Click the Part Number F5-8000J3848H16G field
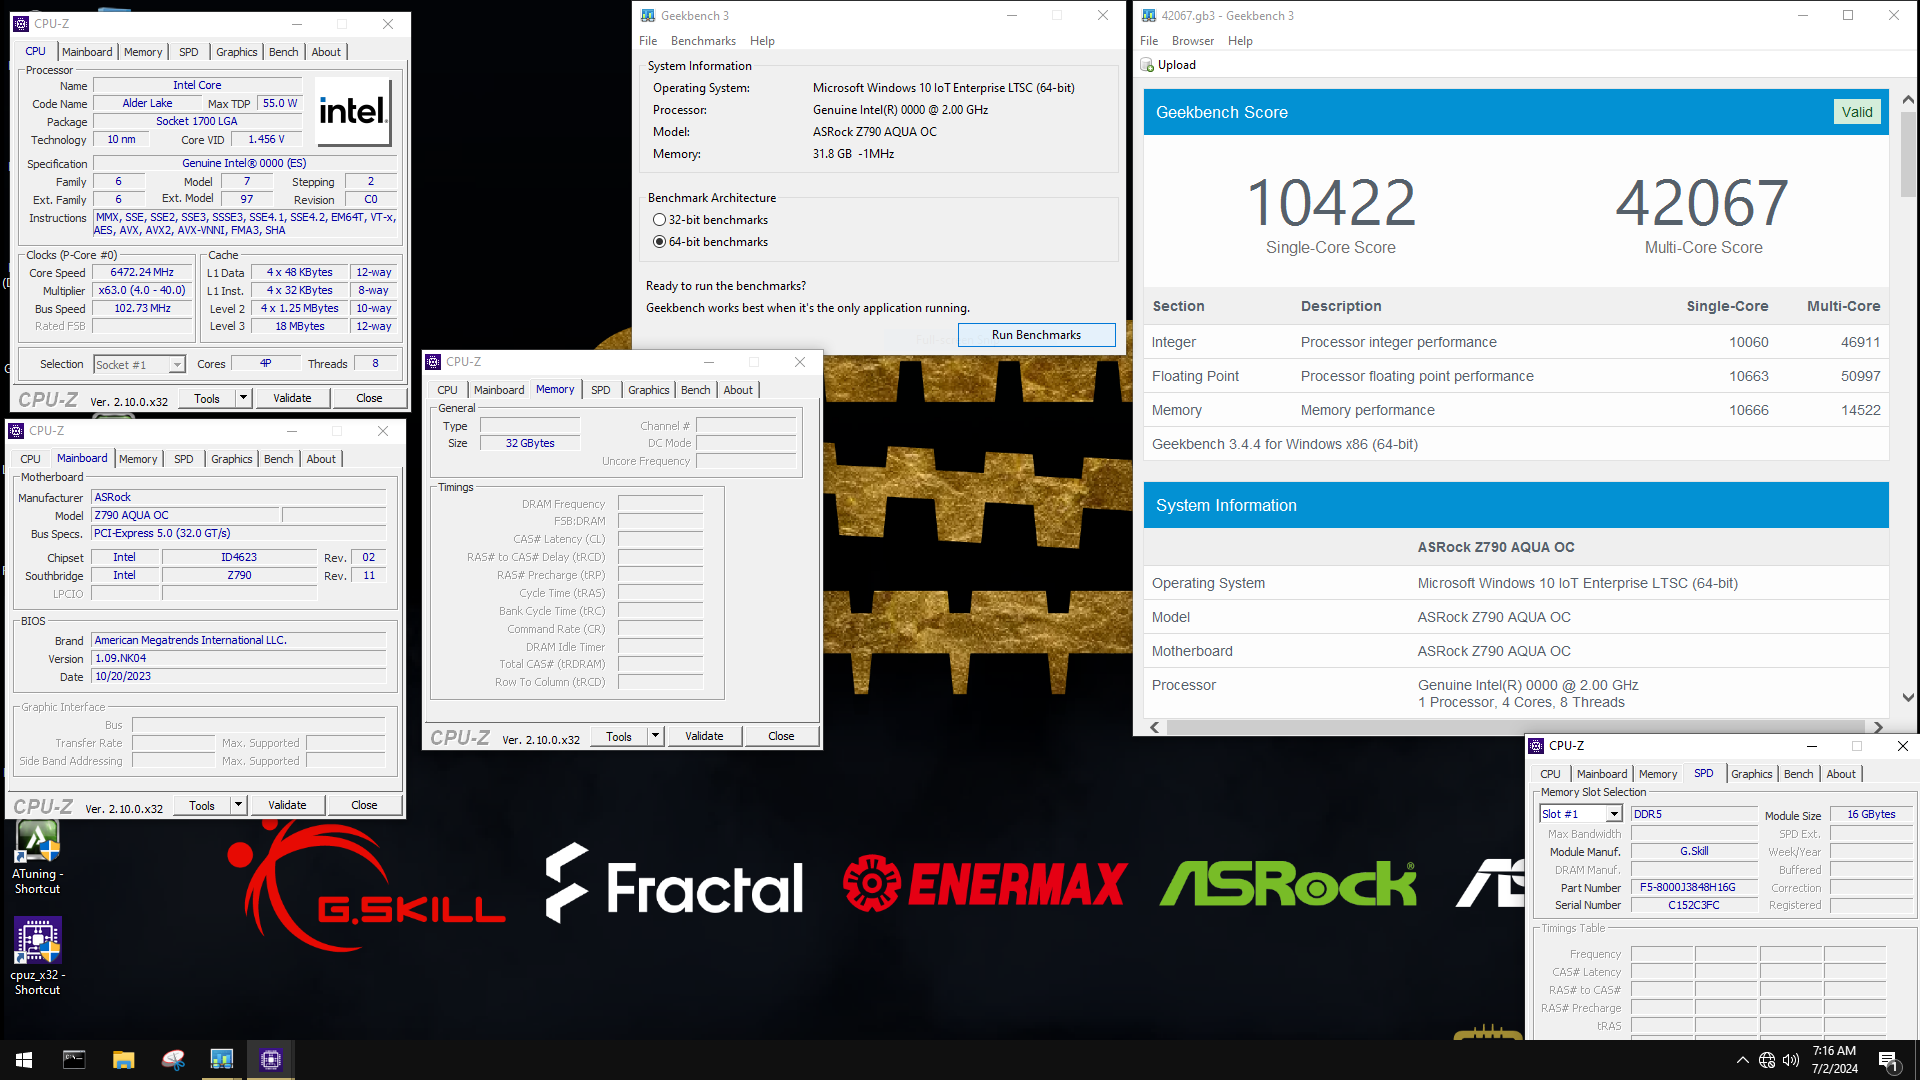The height and width of the screenshot is (1080, 1920). 1693,887
